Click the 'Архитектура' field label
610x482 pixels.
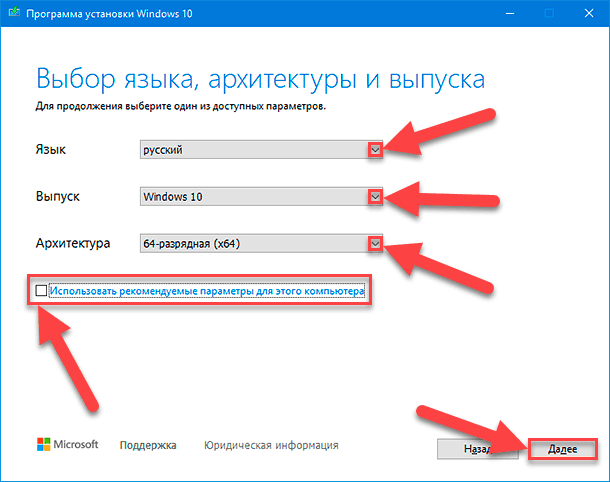(x=73, y=244)
